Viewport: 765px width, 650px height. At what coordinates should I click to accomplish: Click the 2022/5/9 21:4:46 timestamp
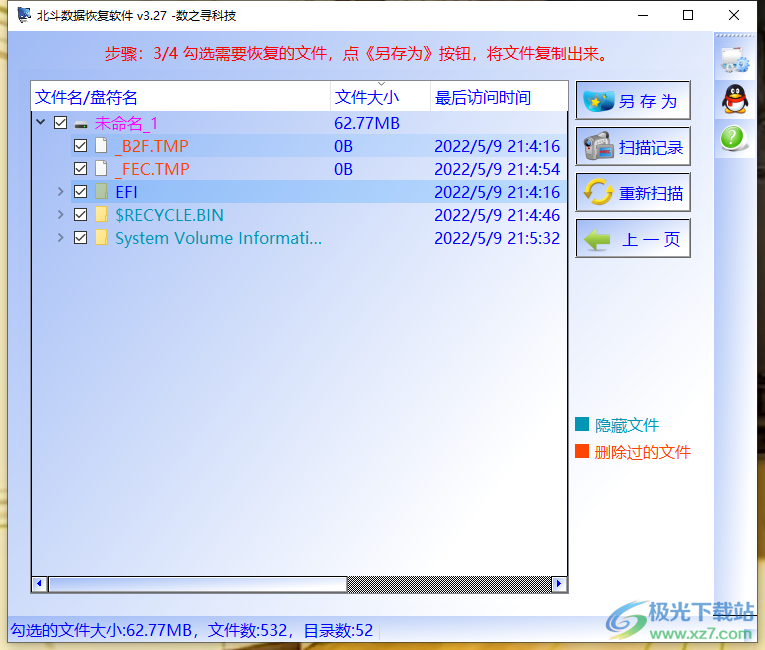[497, 215]
